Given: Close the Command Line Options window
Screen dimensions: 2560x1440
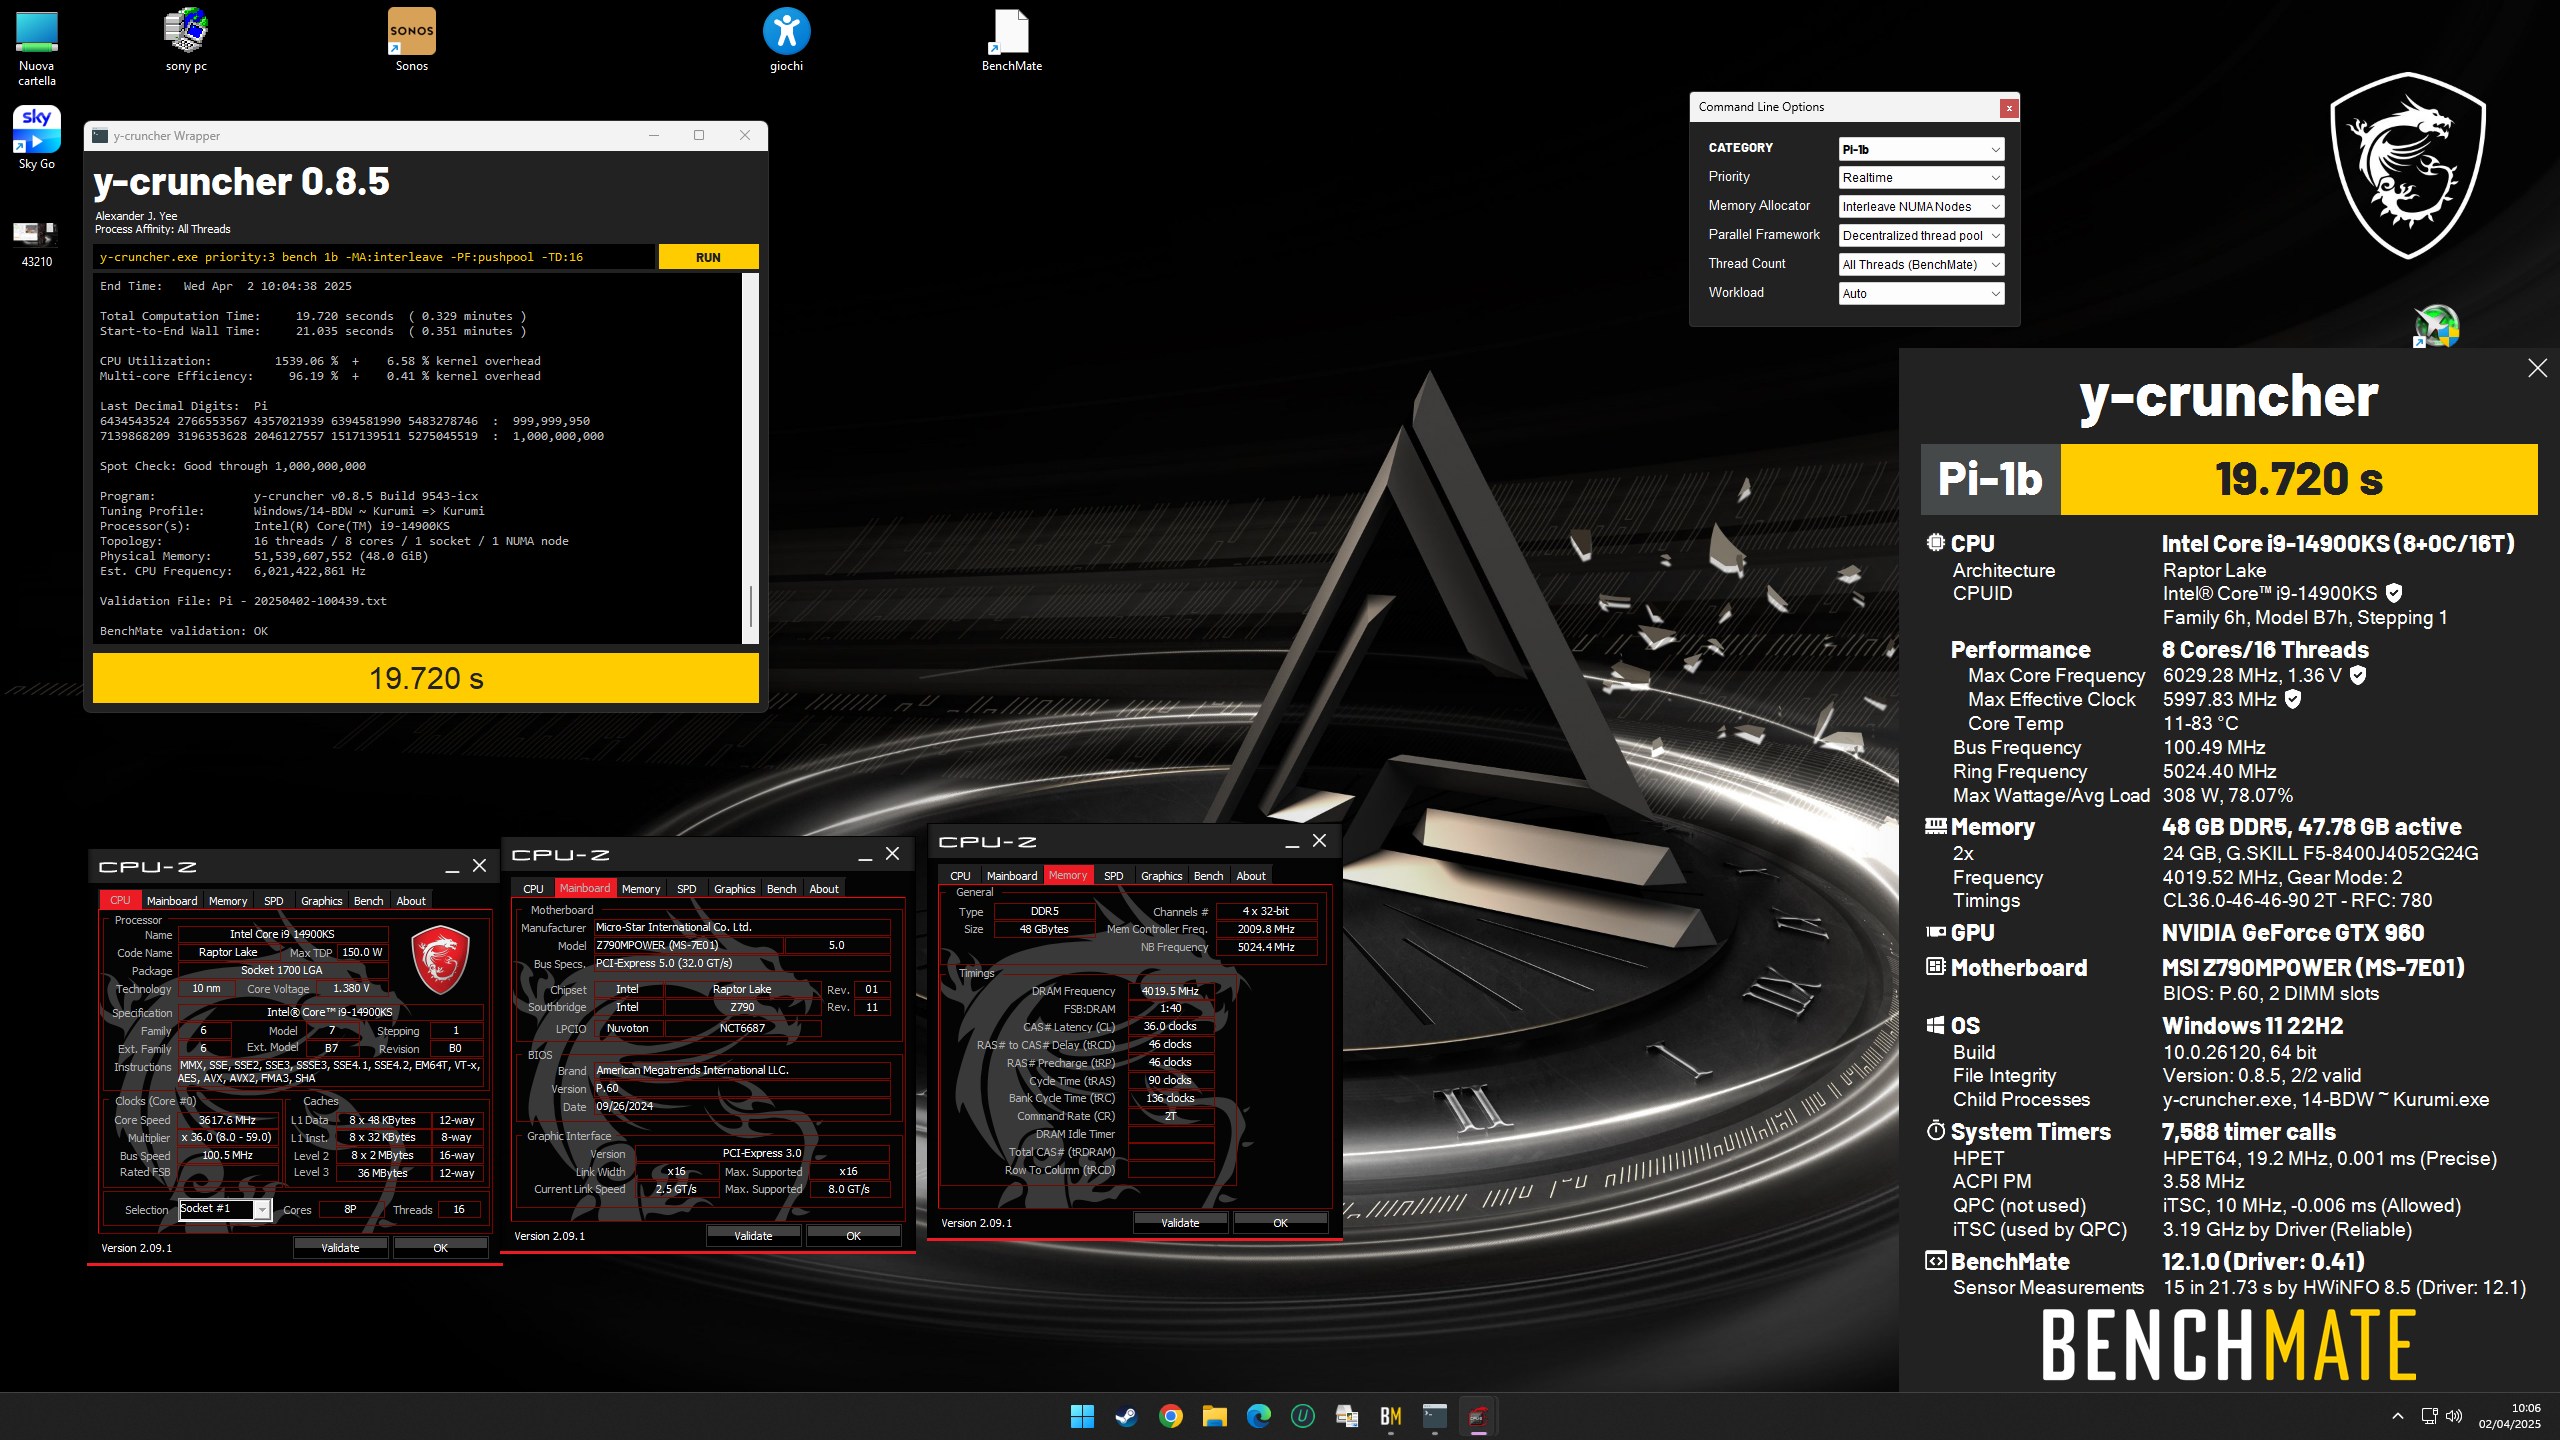Looking at the screenshot, I should pos(2008,108).
